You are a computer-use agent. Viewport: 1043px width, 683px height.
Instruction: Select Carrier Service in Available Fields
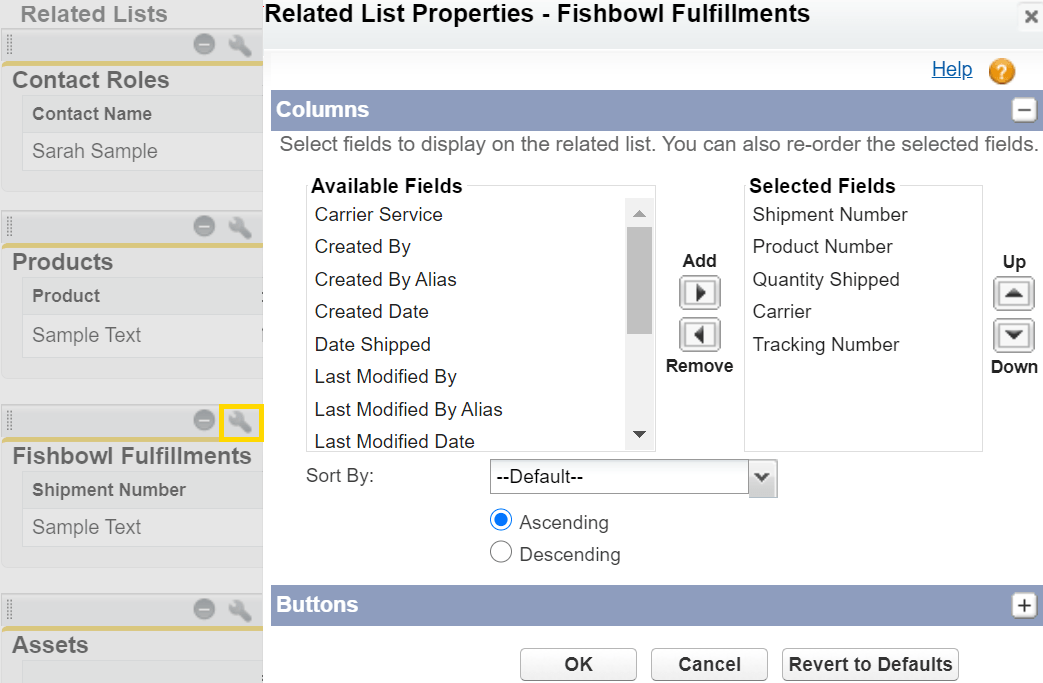coord(378,214)
